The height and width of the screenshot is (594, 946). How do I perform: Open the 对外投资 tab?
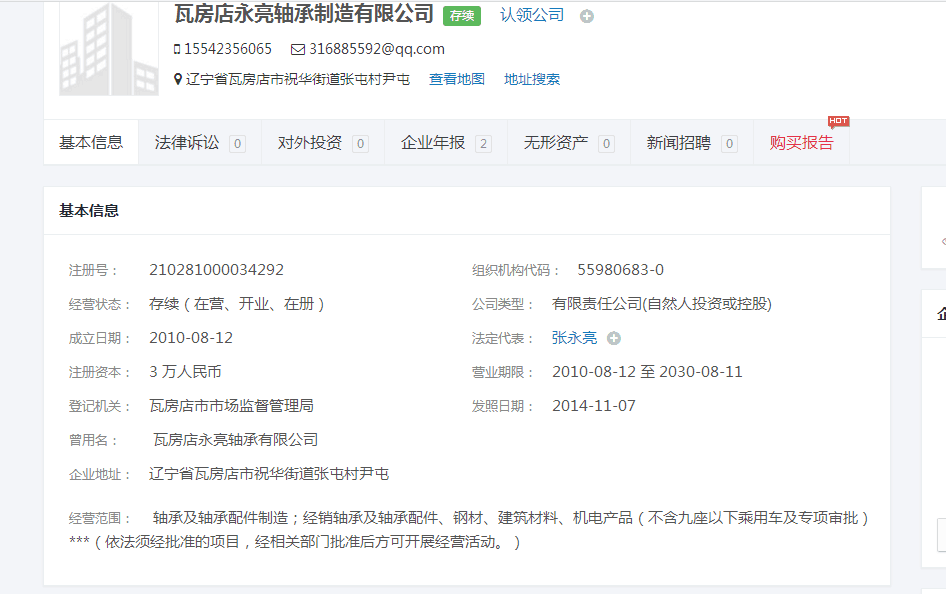310,143
